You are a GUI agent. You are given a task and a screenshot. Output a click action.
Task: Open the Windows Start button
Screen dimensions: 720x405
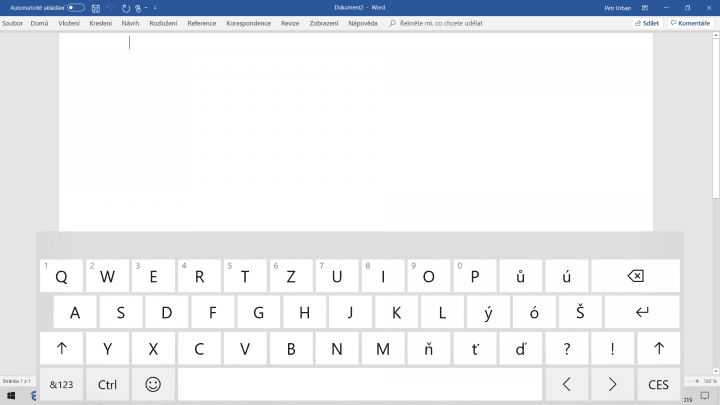pos(11,395)
